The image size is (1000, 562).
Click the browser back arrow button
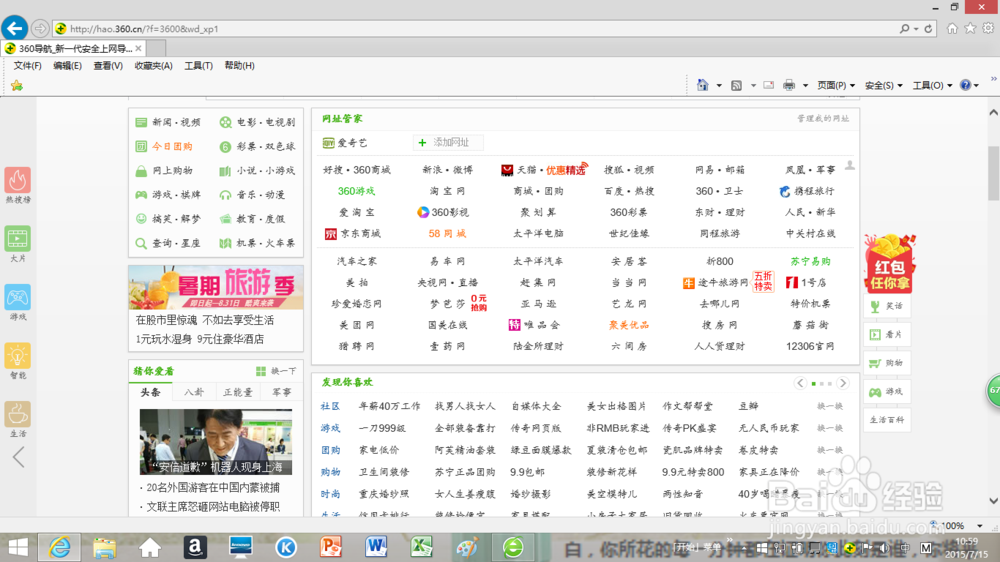[15, 28]
